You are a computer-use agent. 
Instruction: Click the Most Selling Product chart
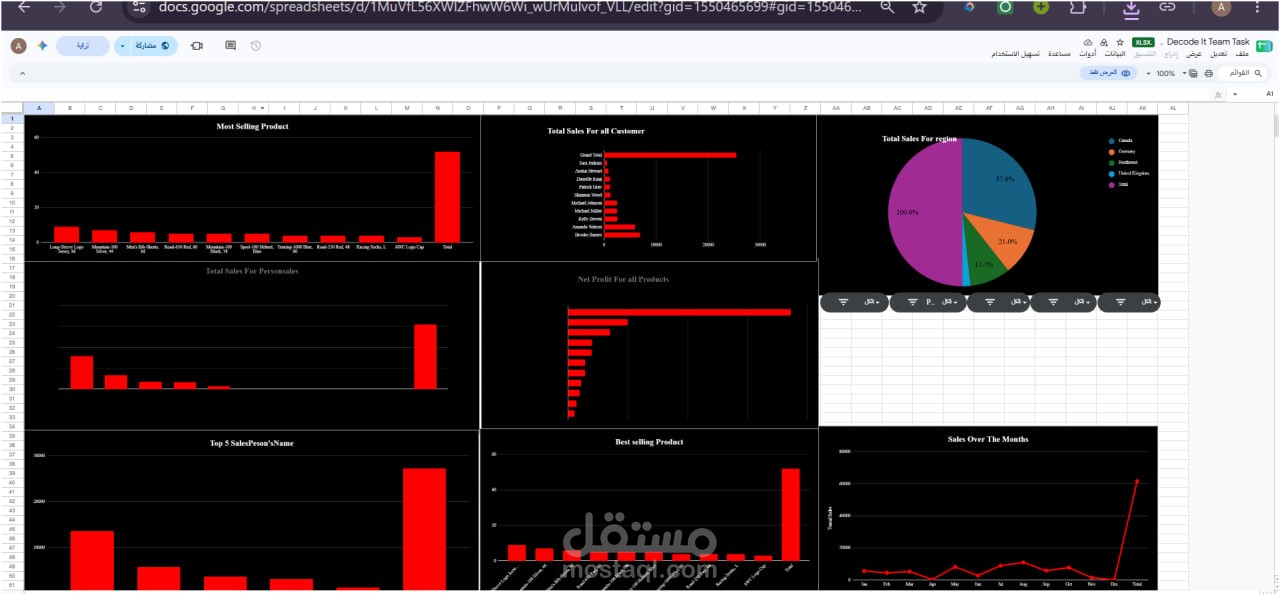tap(252, 188)
